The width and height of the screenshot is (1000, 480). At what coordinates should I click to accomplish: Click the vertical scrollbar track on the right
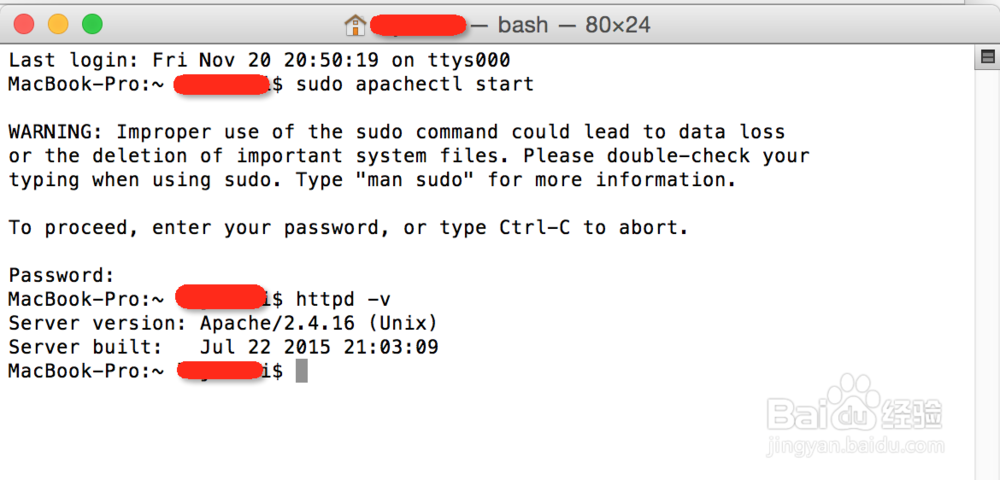pyautogui.click(x=987, y=268)
